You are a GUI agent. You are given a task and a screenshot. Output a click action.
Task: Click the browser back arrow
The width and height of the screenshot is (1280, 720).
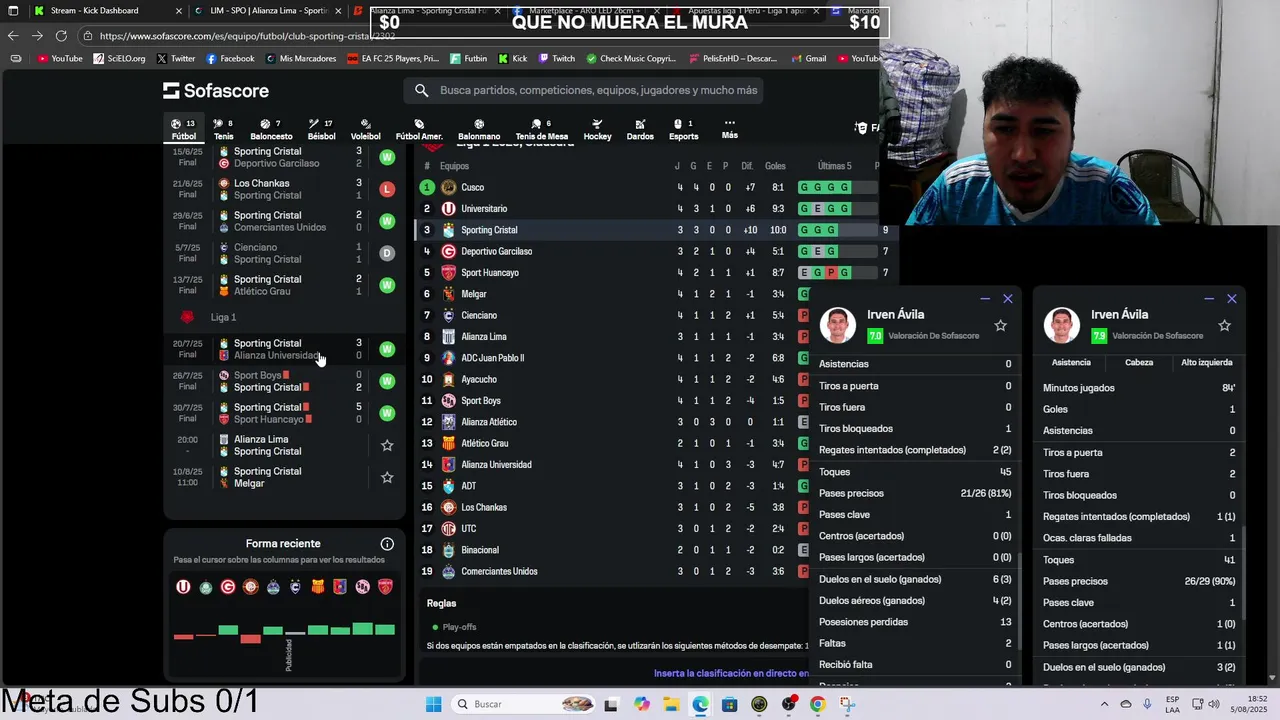[13, 36]
